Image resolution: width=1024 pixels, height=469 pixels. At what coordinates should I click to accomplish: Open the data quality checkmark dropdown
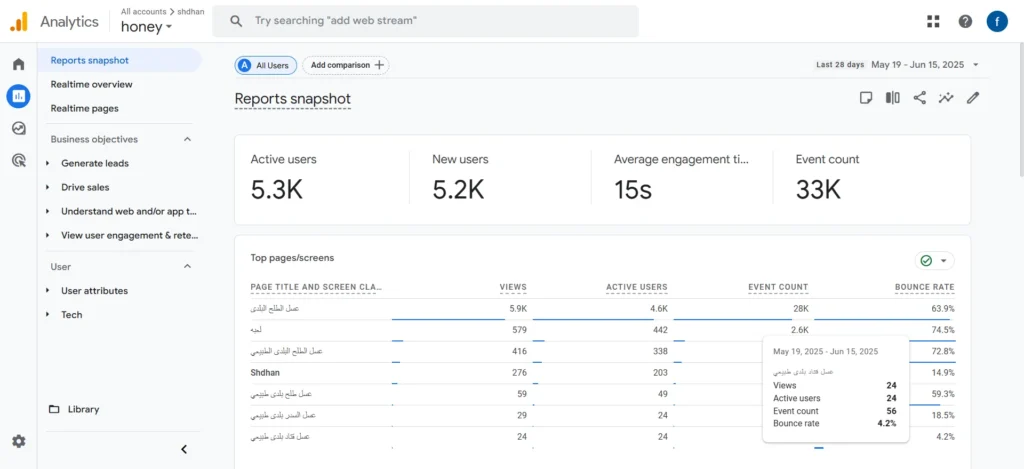pos(935,261)
